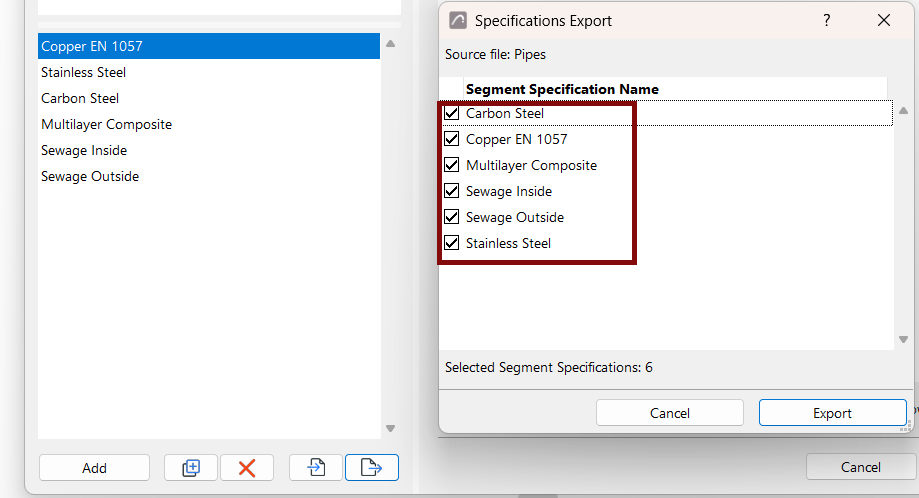Click Selected Segment Specifications: 6 text
The height and width of the screenshot is (498, 919).
click(x=549, y=367)
